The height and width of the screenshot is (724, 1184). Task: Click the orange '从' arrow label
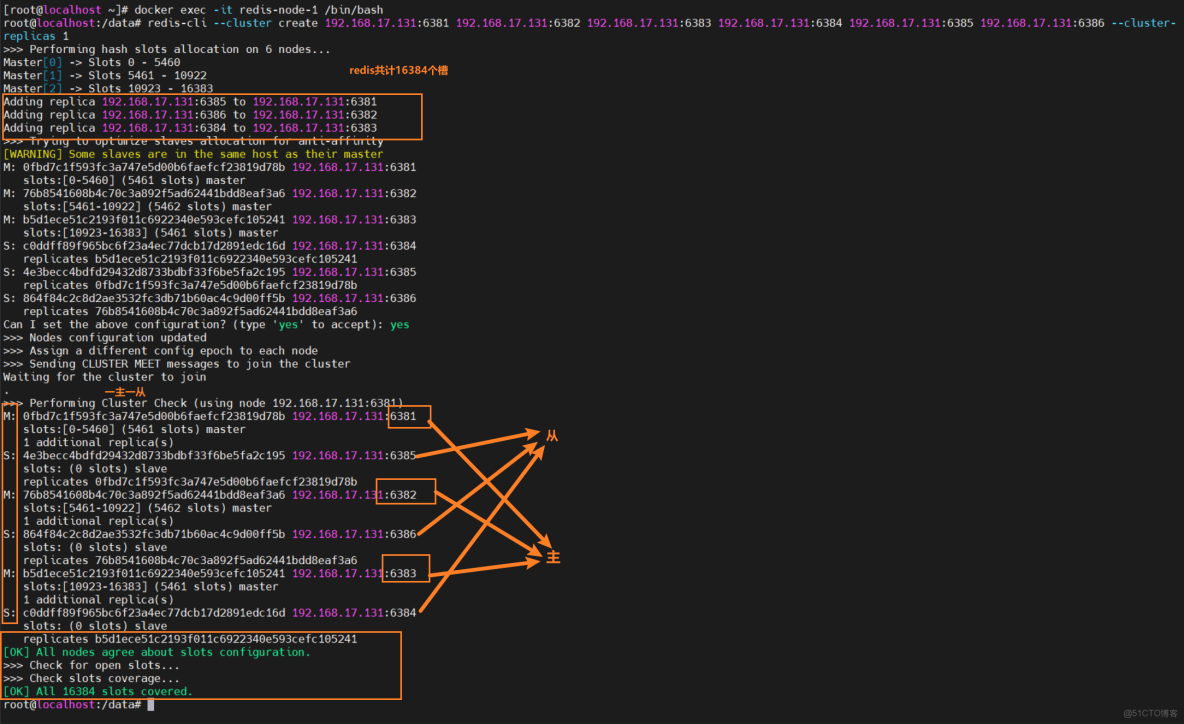[551, 436]
